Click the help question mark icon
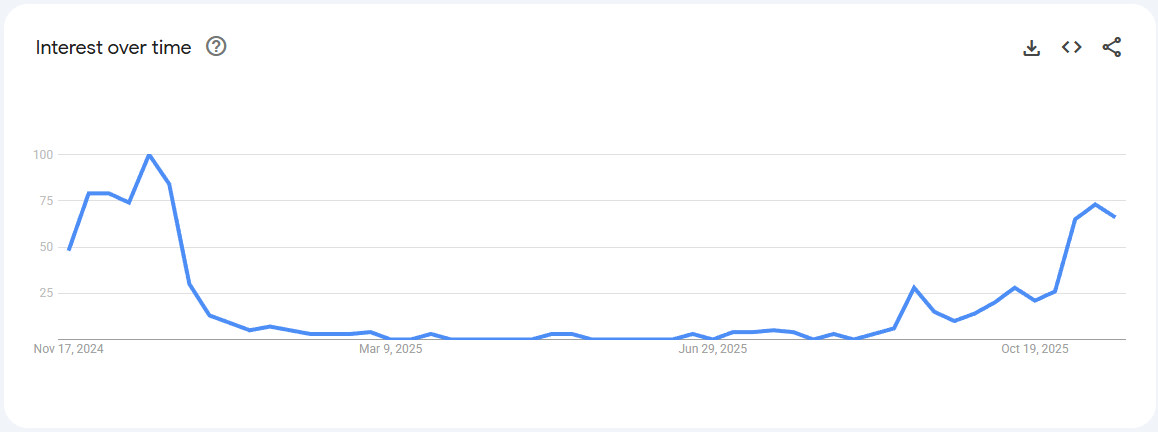 tap(216, 46)
